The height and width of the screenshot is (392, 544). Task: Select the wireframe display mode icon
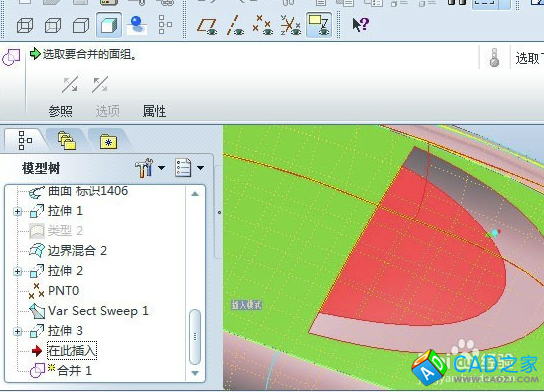point(25,26)
